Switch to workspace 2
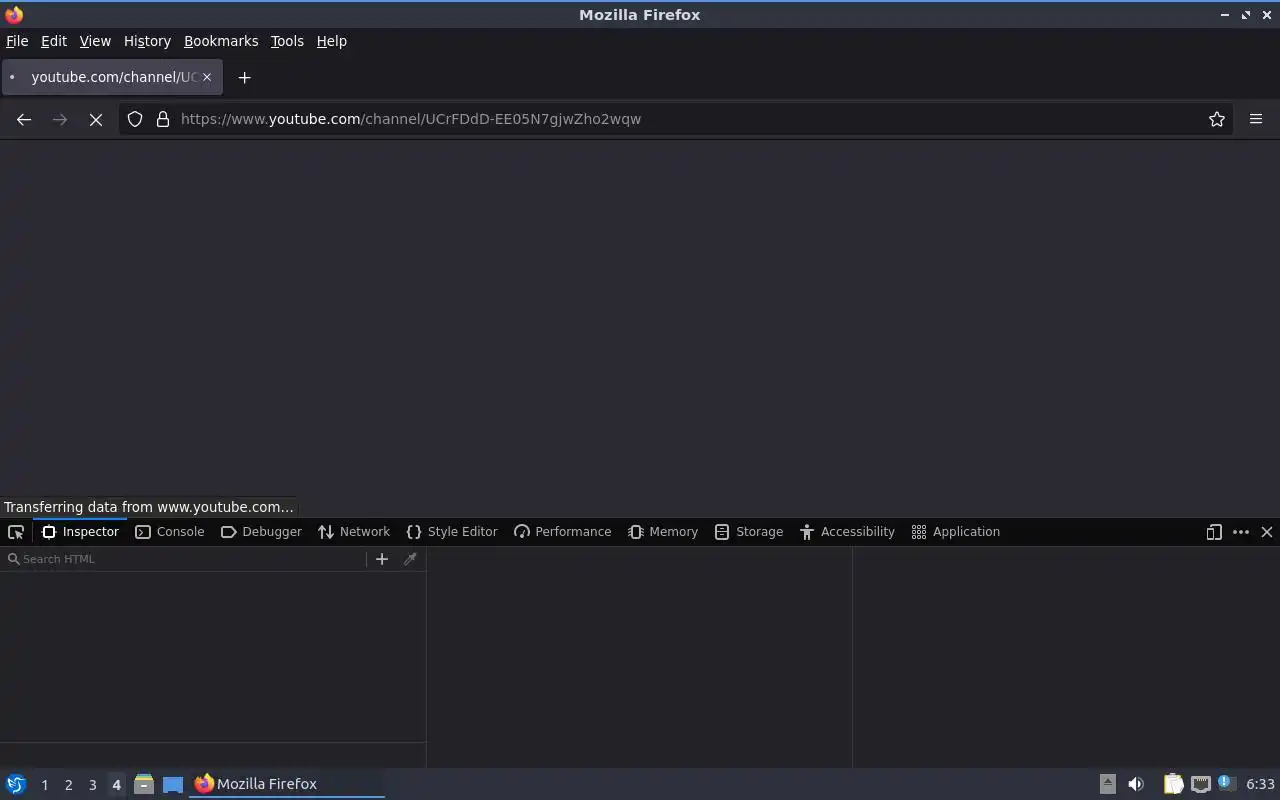 pyautogui.click(x=68, y=785)
